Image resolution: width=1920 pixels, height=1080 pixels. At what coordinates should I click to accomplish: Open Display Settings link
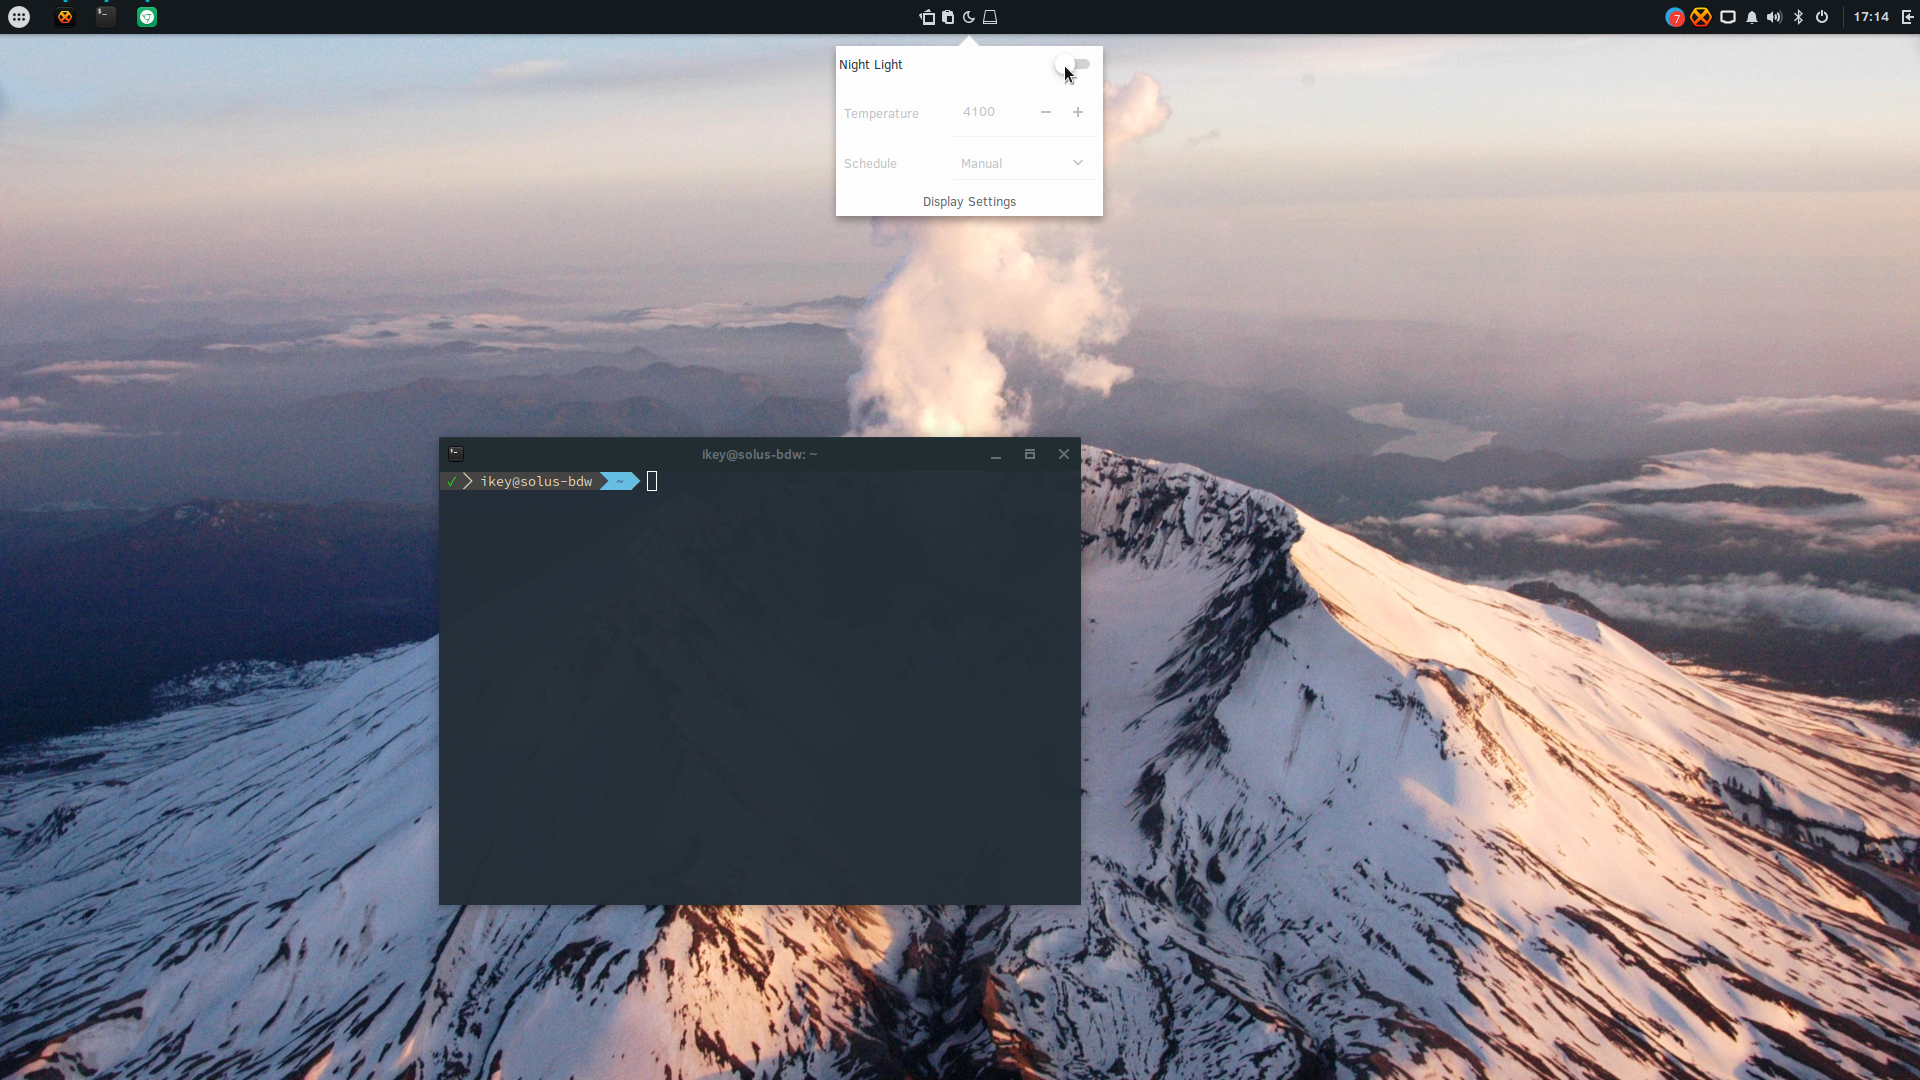click(969, 201)
